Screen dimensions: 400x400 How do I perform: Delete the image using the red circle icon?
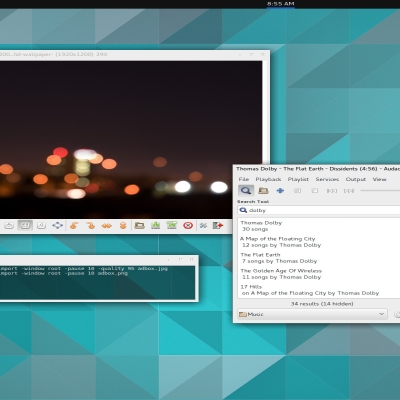click(188, 226)
